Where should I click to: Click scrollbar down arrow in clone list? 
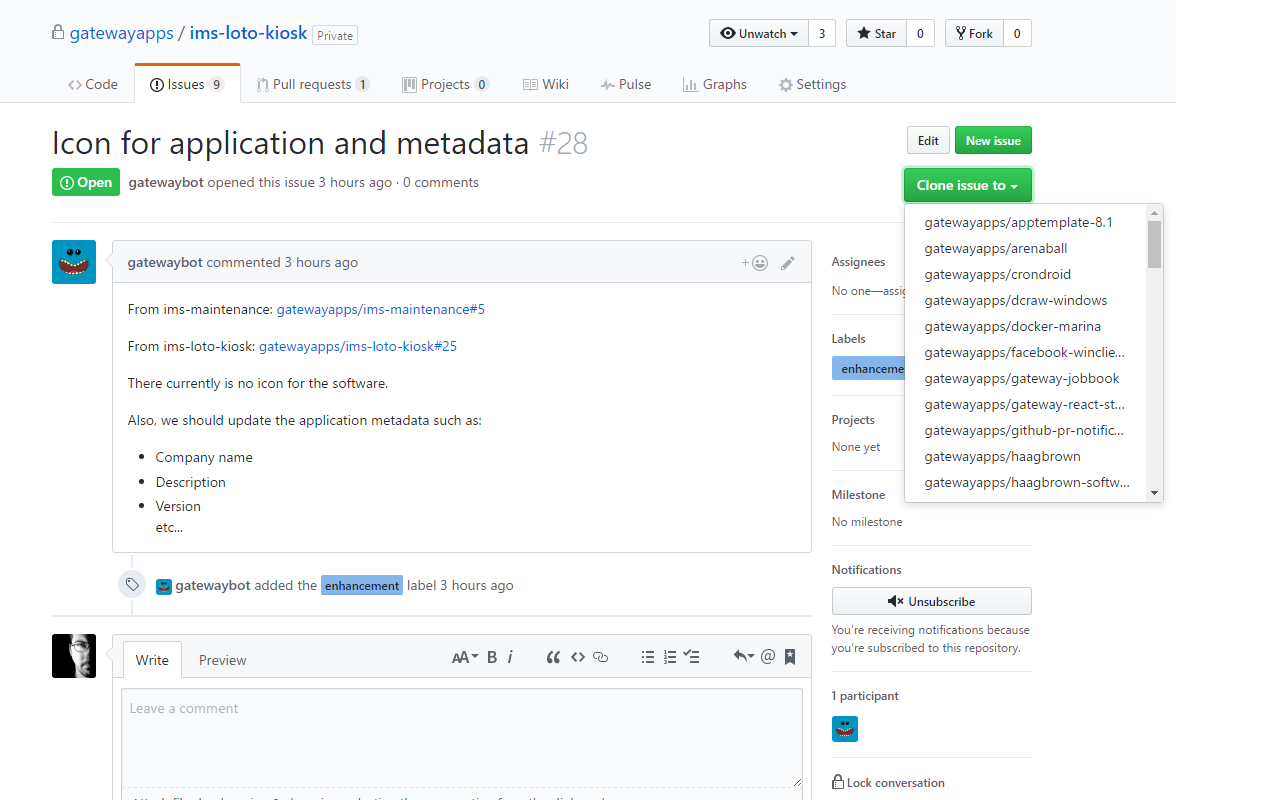1154,492
